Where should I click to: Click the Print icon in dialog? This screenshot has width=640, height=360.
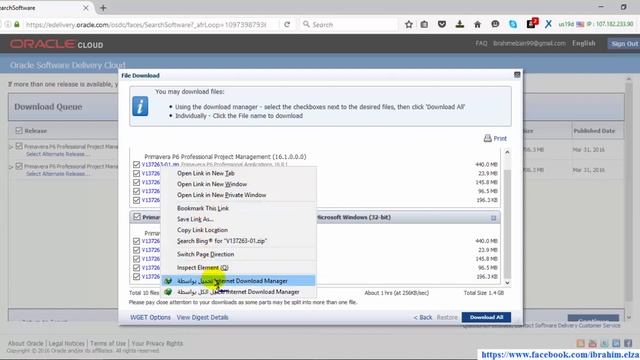(487, 138)
